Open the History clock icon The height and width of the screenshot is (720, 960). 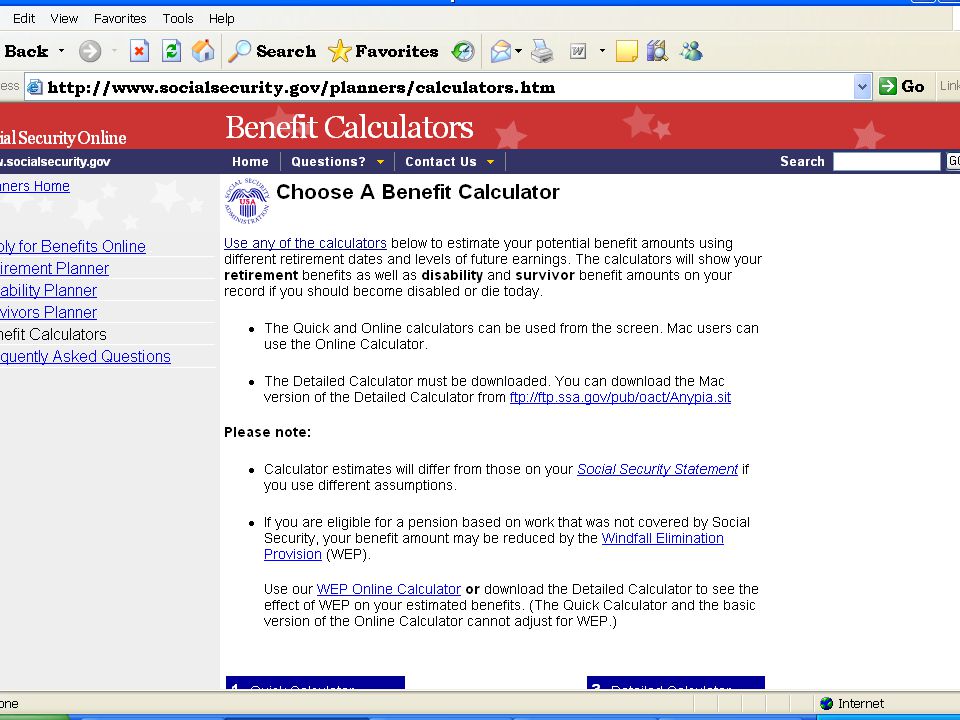[x=463, y=51]
